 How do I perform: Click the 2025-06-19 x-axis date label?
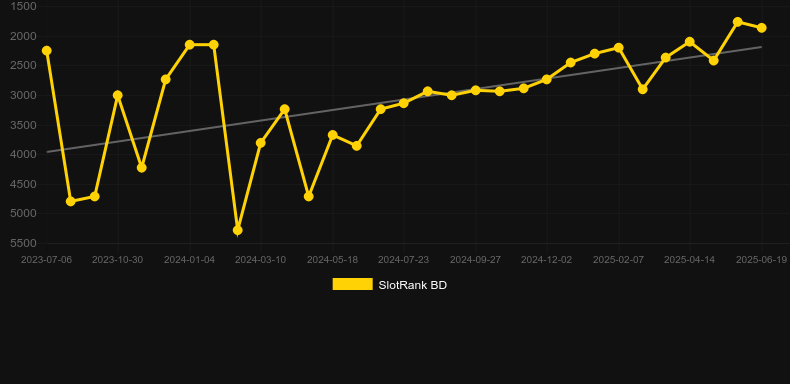(761, 260)
